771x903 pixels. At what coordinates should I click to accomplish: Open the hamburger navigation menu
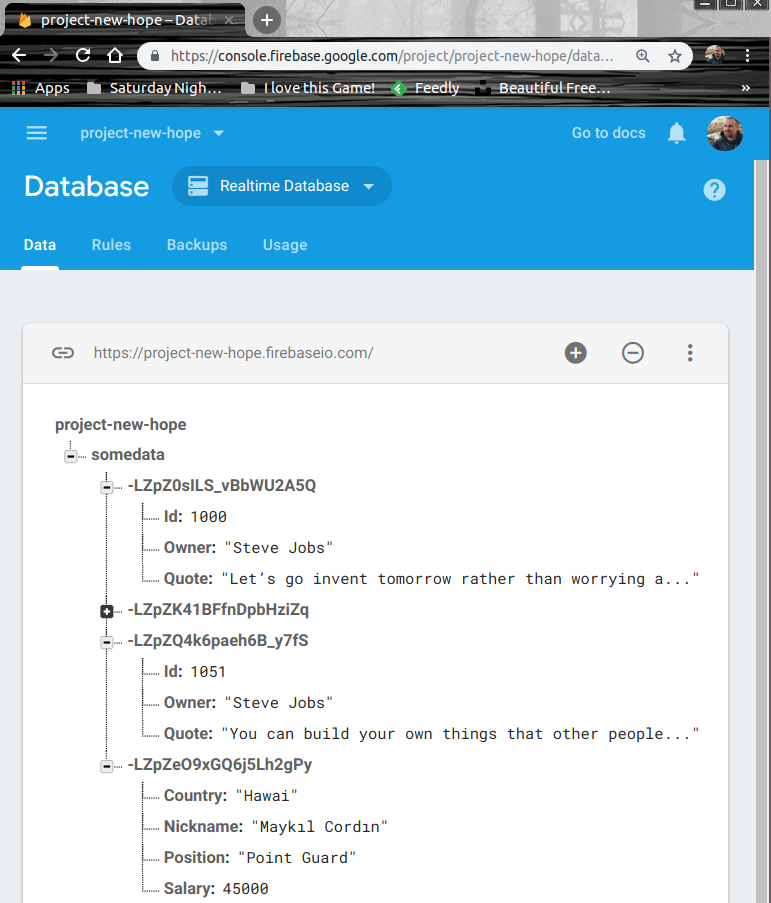click(x=37, y=133)
